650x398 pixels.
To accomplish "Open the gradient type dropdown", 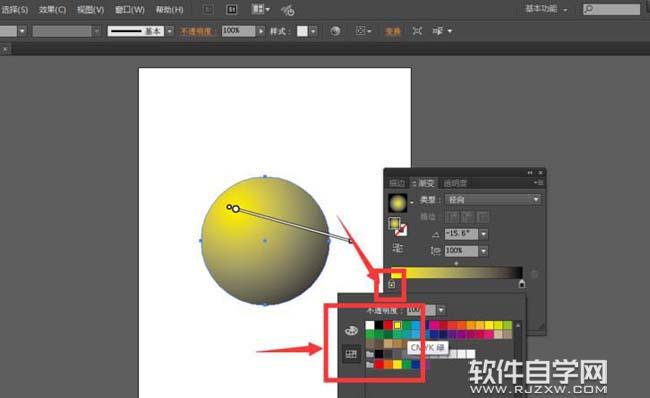I will click(493, 200).
